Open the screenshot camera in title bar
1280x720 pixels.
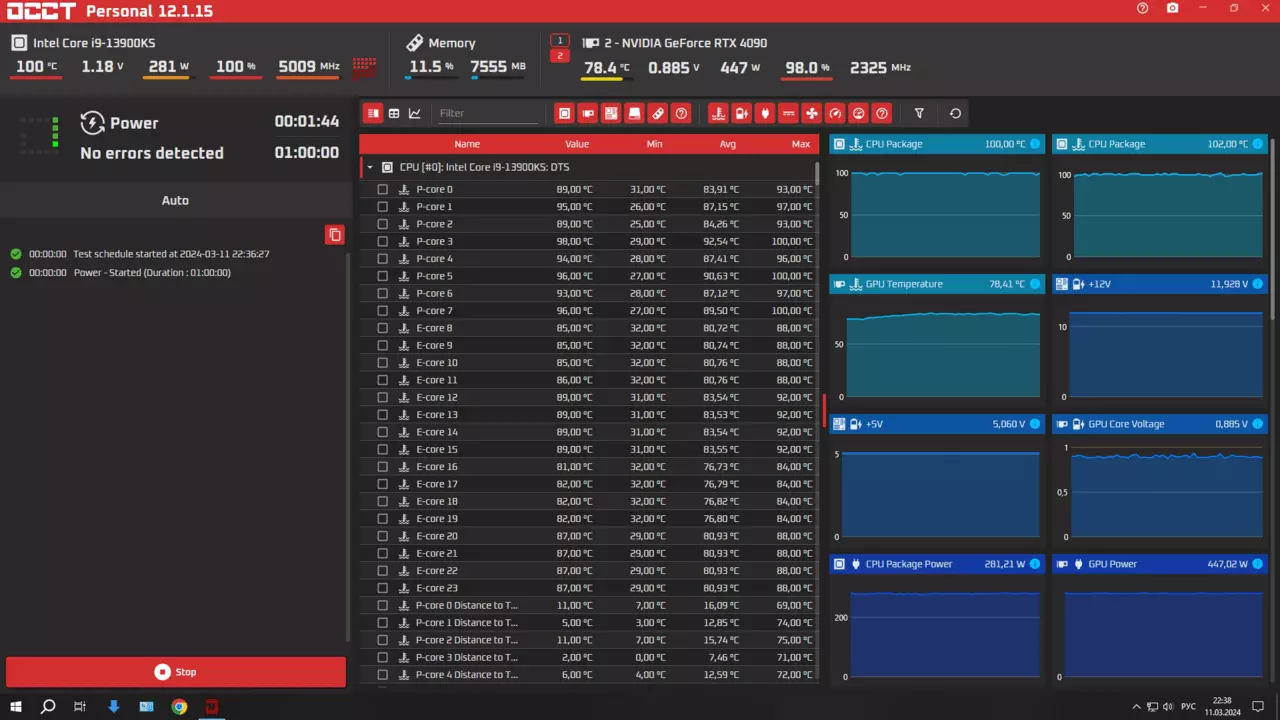[1172, 8]
